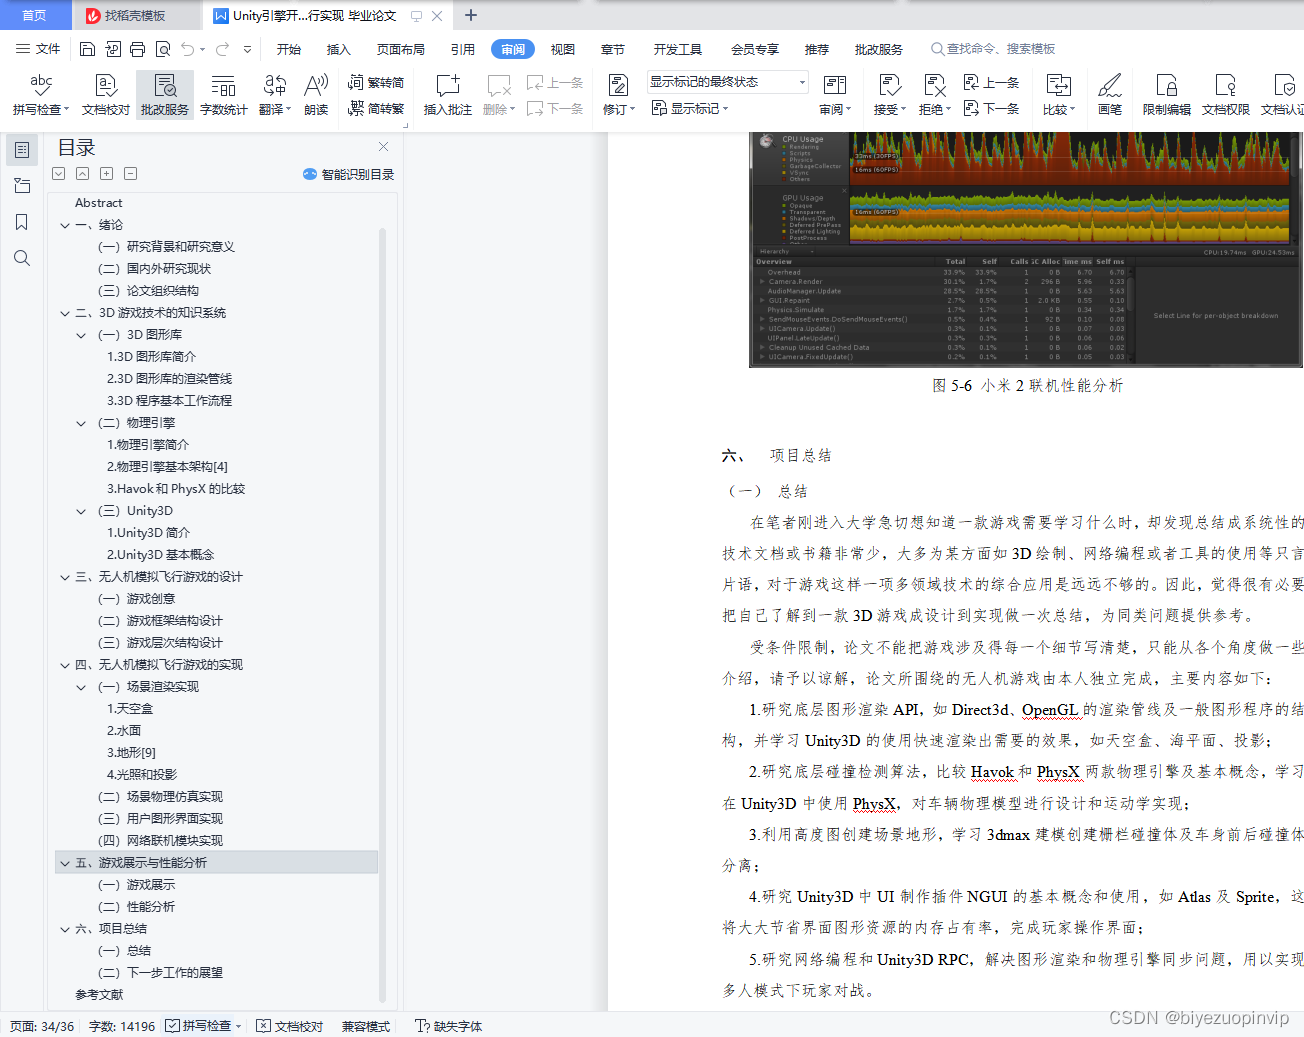Open the 开始 (Home) ribbon tab
Image resolution: width=1304 pixels, height=1037 pixels.
(x=289, y=49)
